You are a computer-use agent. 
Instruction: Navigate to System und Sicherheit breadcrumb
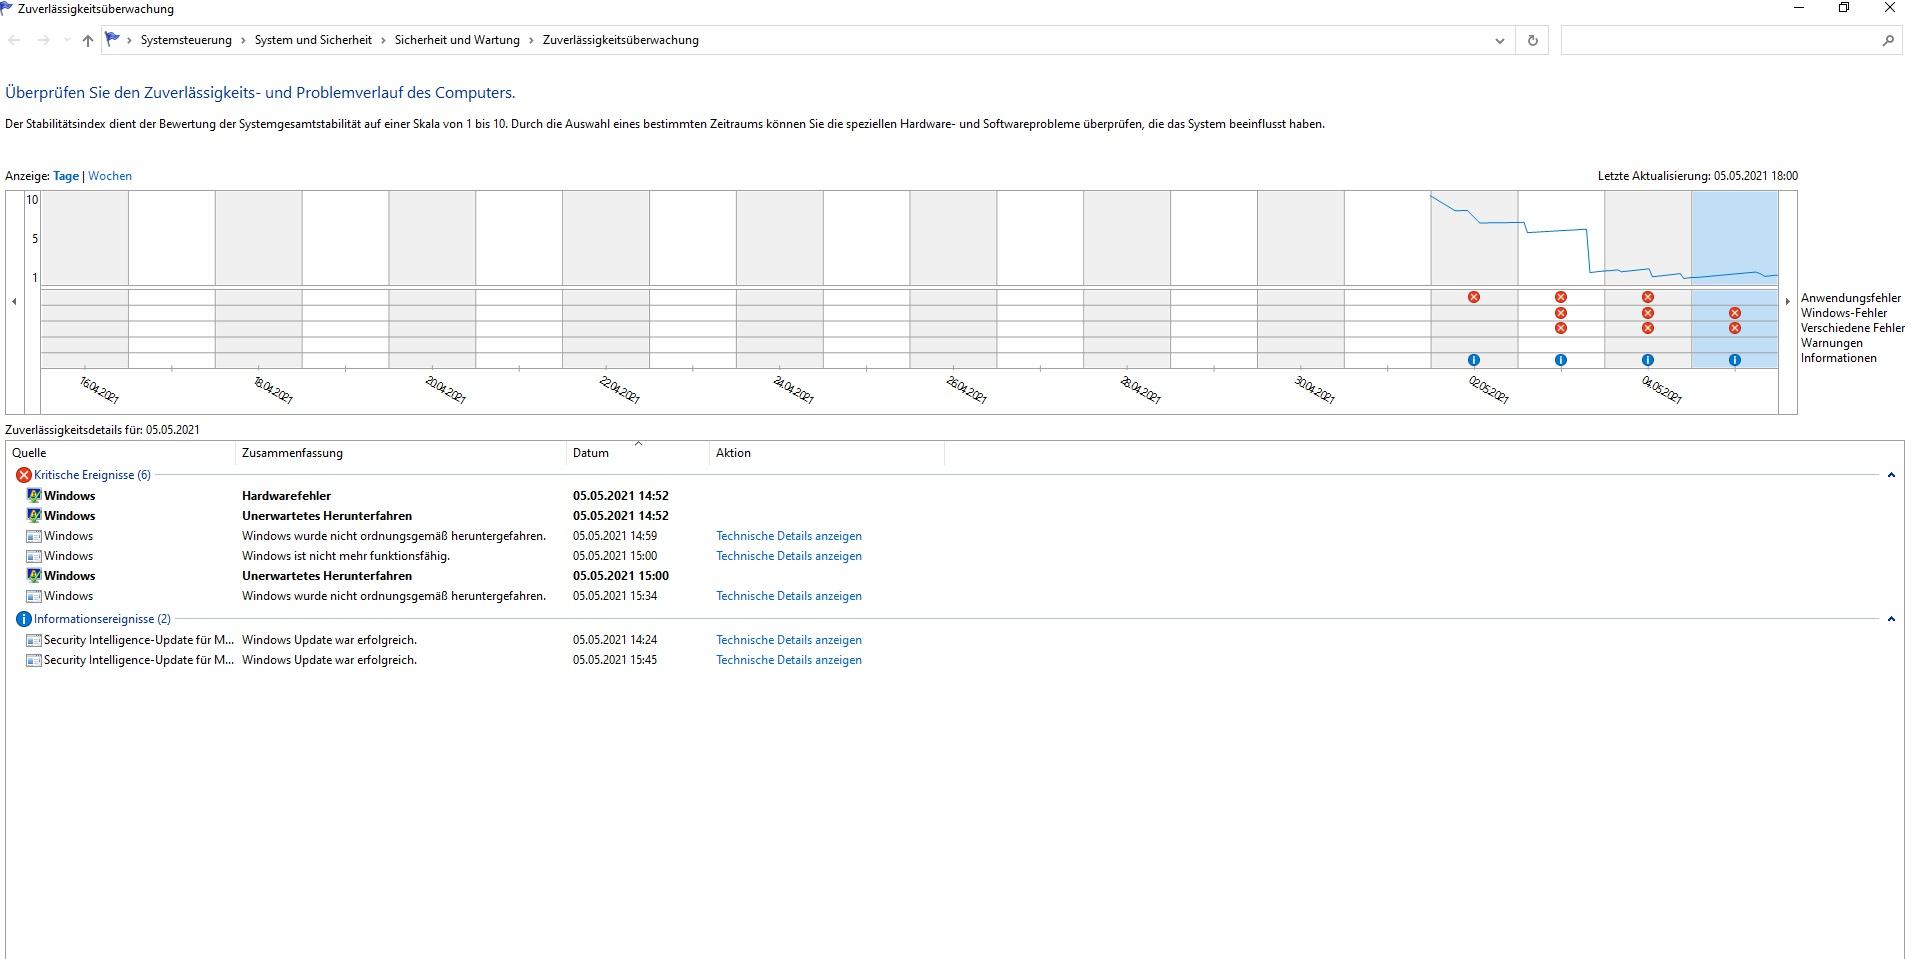pos(313,40)
